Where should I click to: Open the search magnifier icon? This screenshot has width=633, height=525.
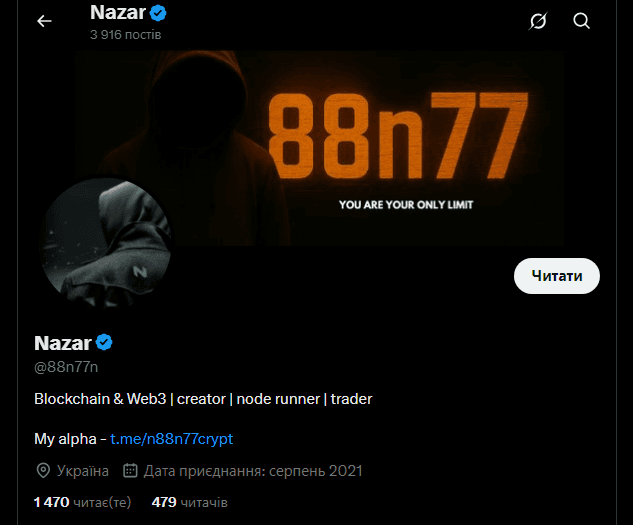point(581,21)
